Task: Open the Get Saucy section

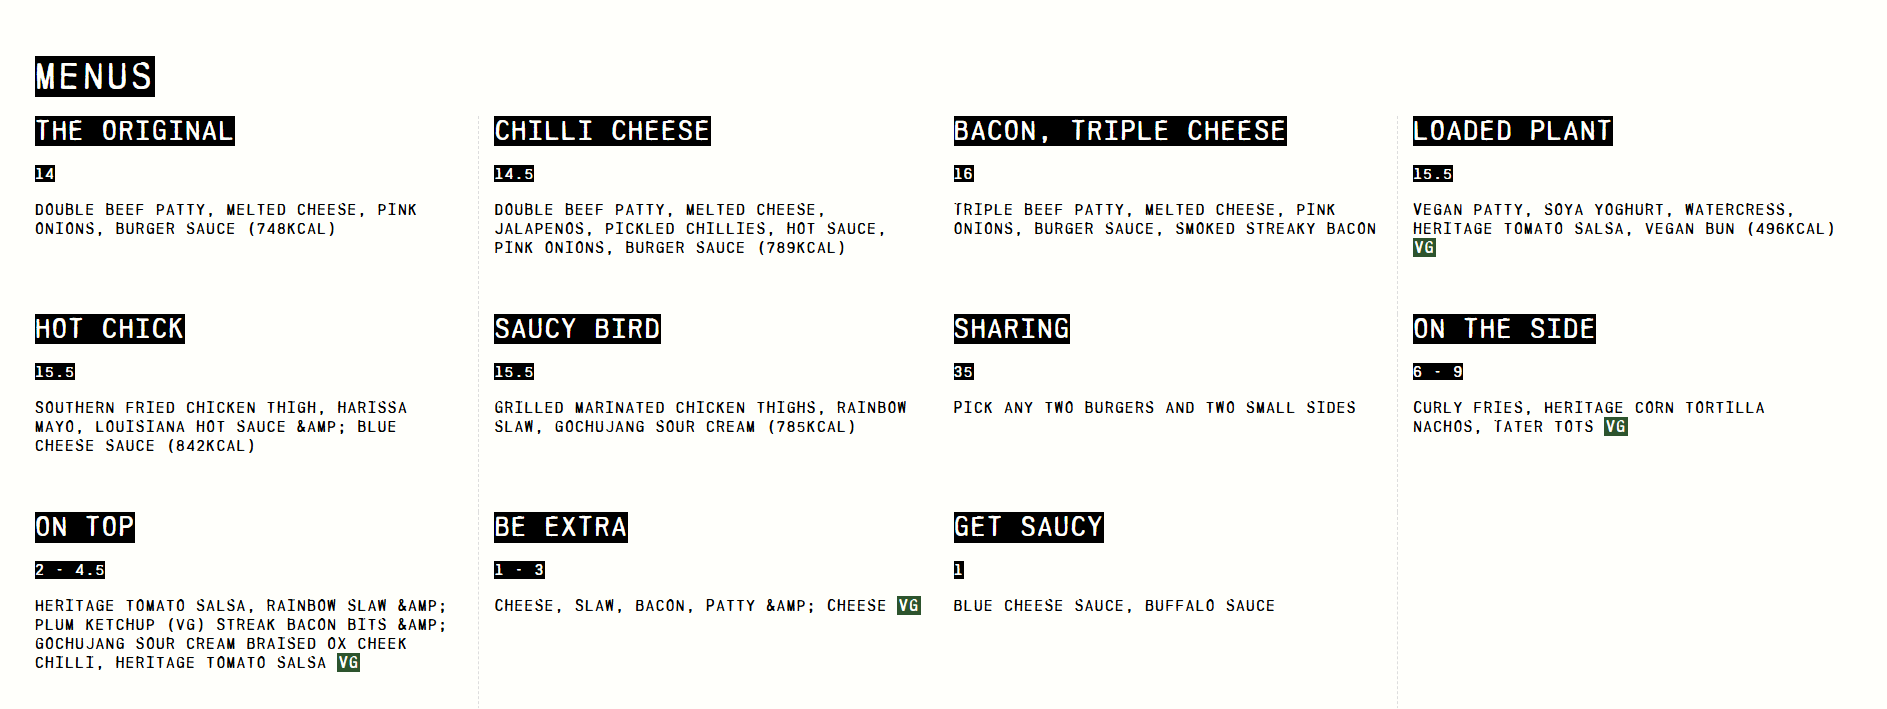Action: pos(1028,527)
